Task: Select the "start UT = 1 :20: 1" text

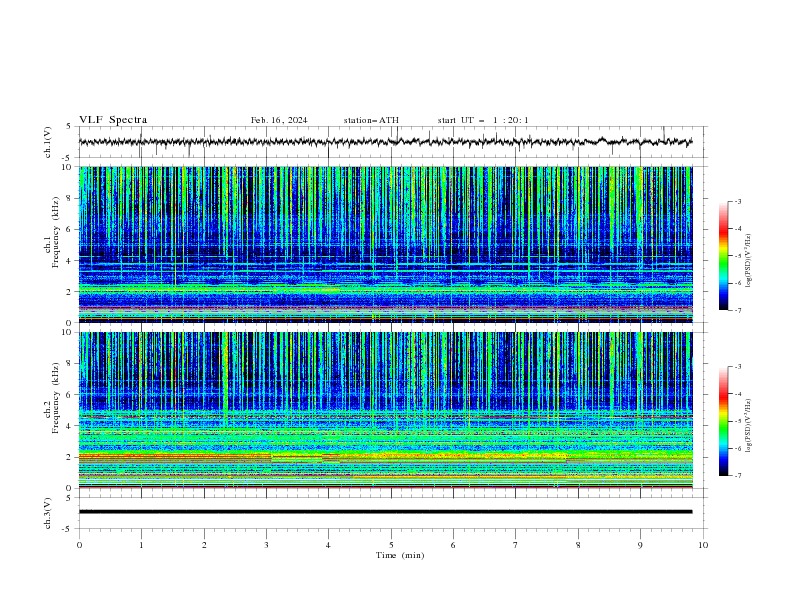Action: click(x=483, y=120)
